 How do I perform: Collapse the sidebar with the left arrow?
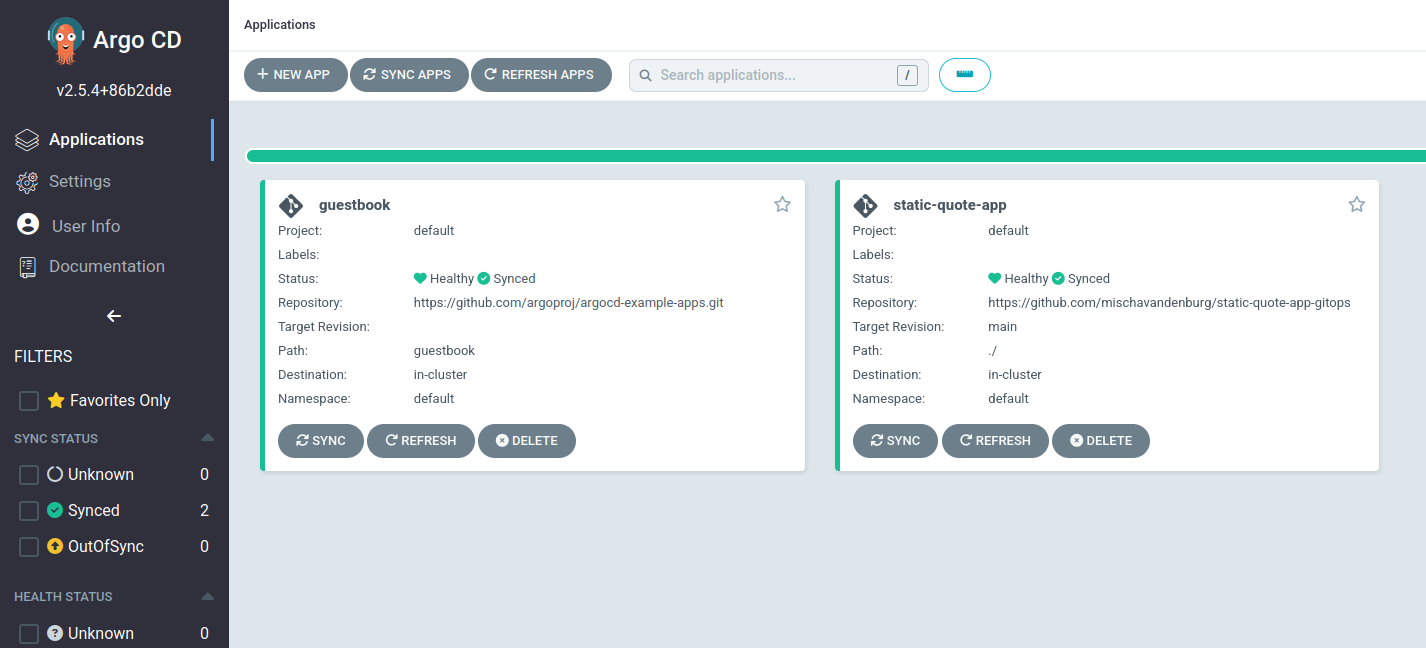click(x=112, y=316)
